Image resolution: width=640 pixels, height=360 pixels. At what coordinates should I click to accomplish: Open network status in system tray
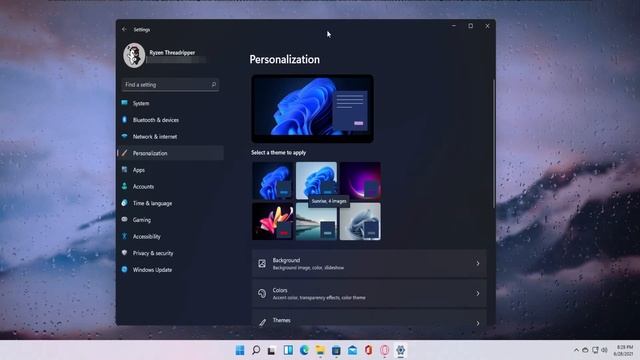click(x=595, y=350)
